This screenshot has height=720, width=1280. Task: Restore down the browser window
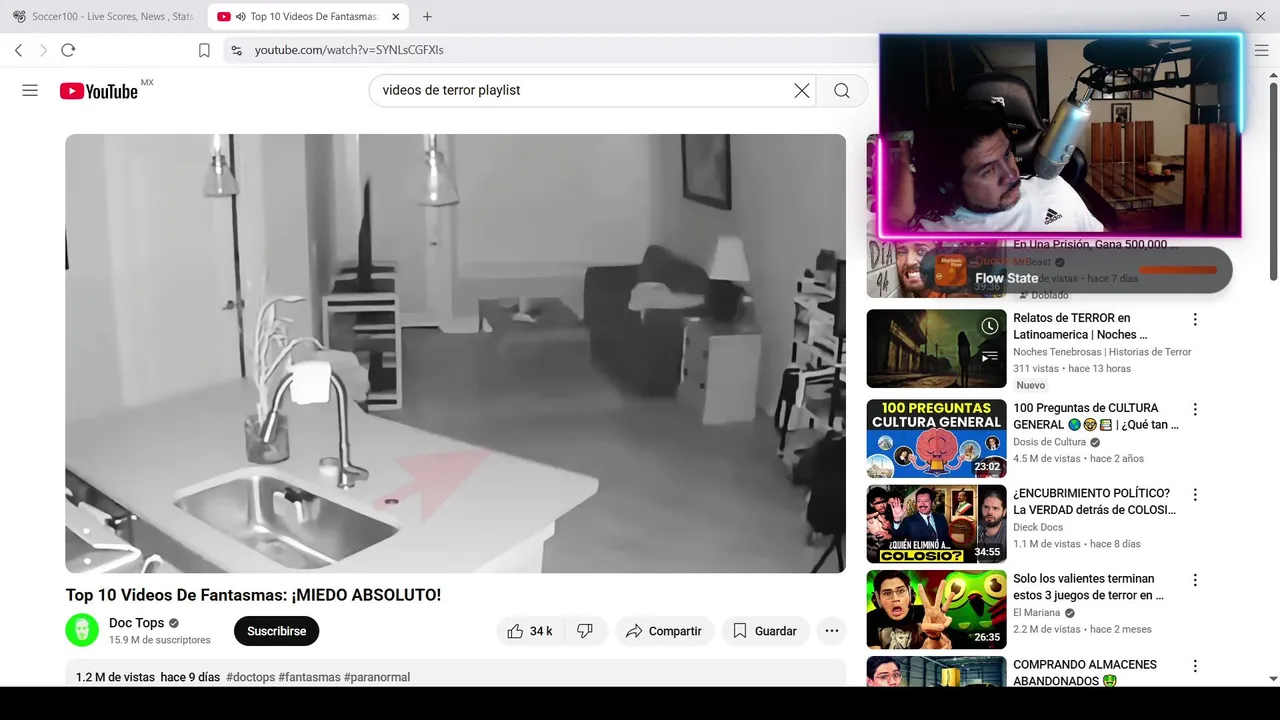click(x=1222, y=16)
